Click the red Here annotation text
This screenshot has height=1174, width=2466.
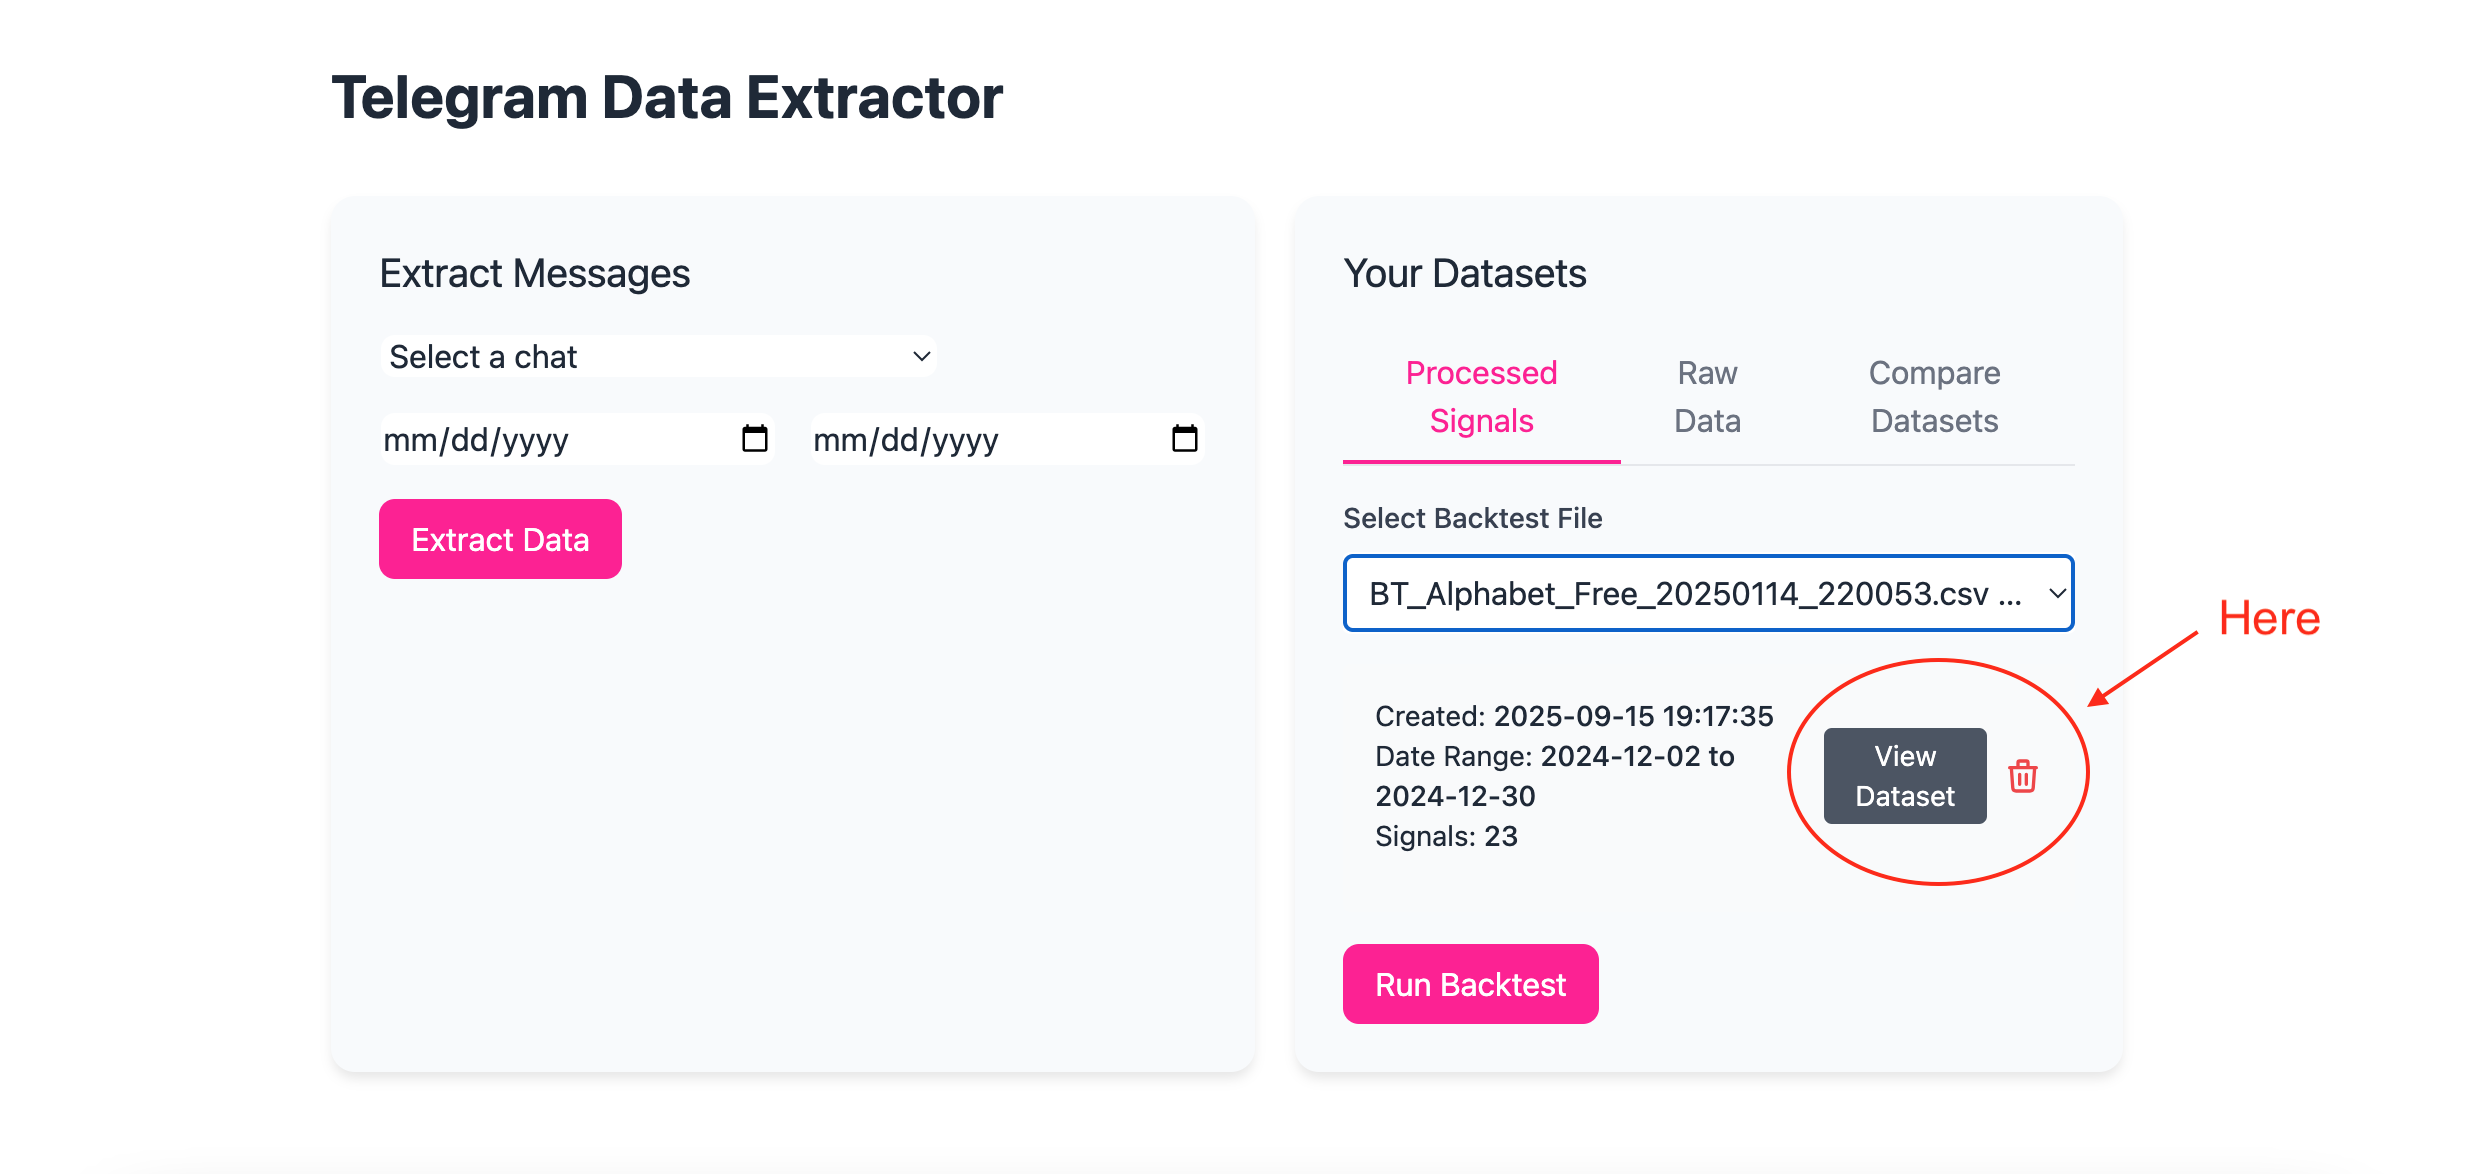coord(2268,618)
